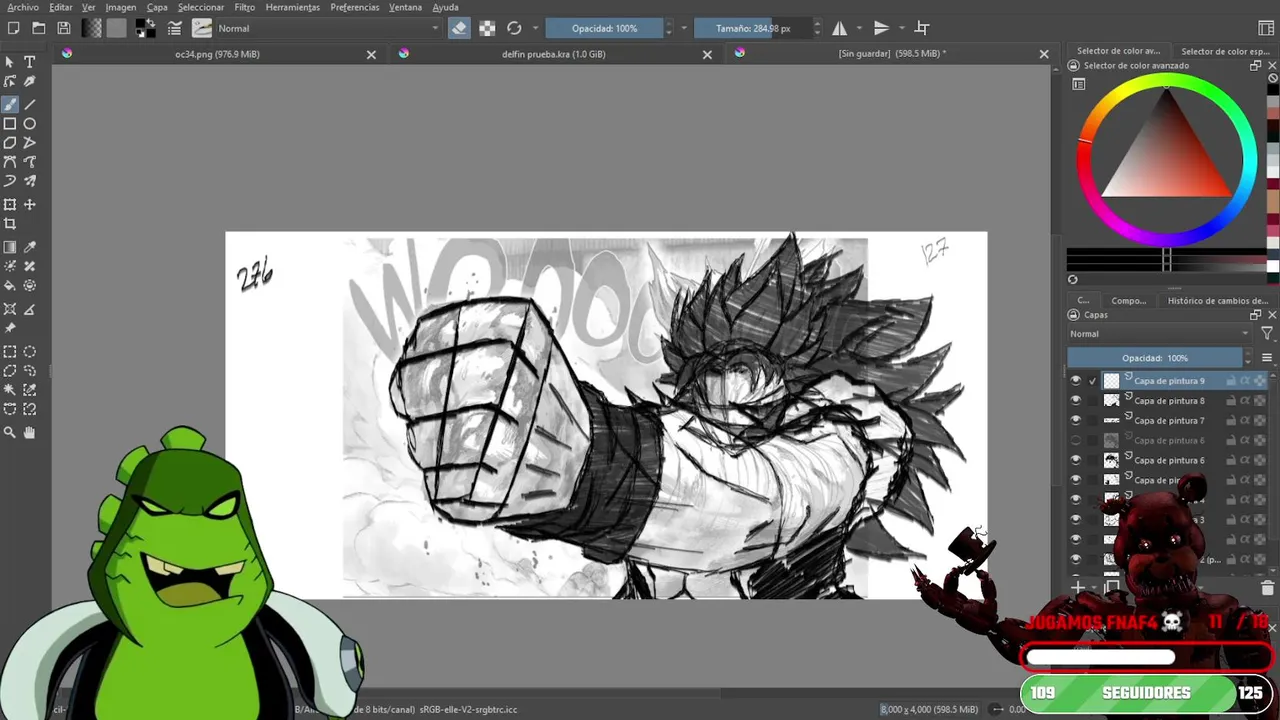Select the bezier curve tool

pyautogui.click(x=10, y=162)
